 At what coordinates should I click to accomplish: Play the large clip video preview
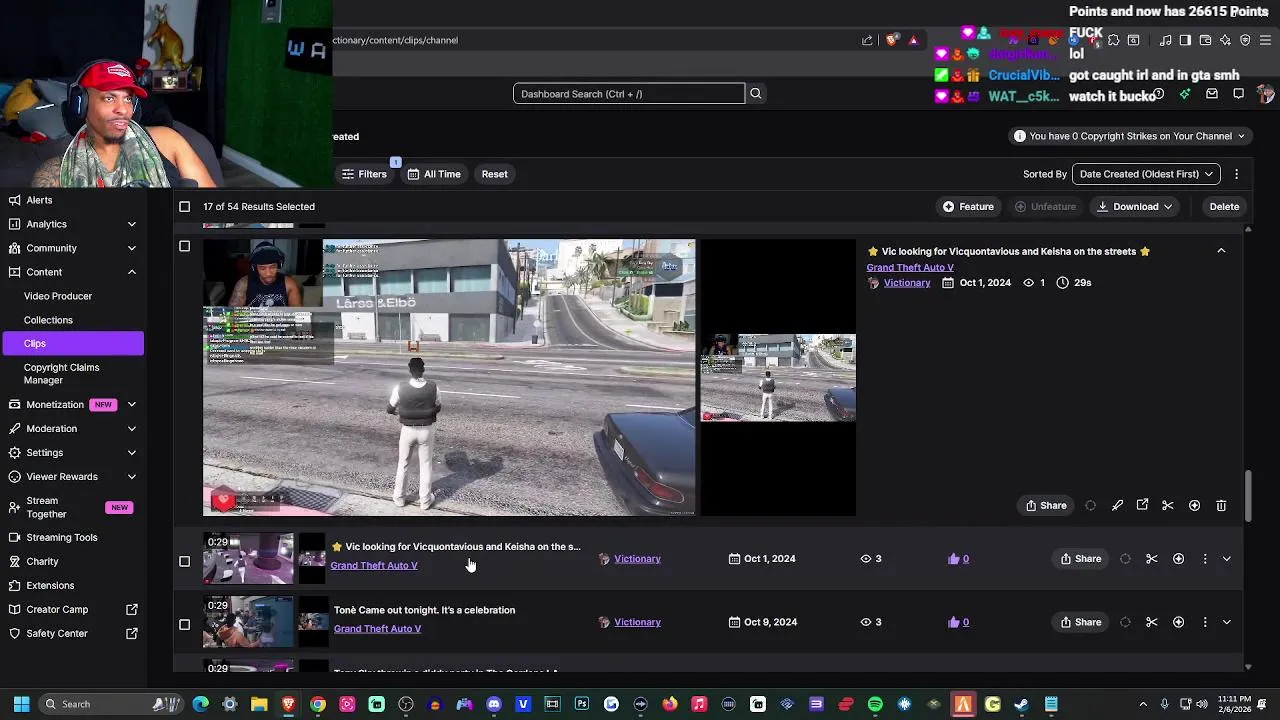point(449,378)
